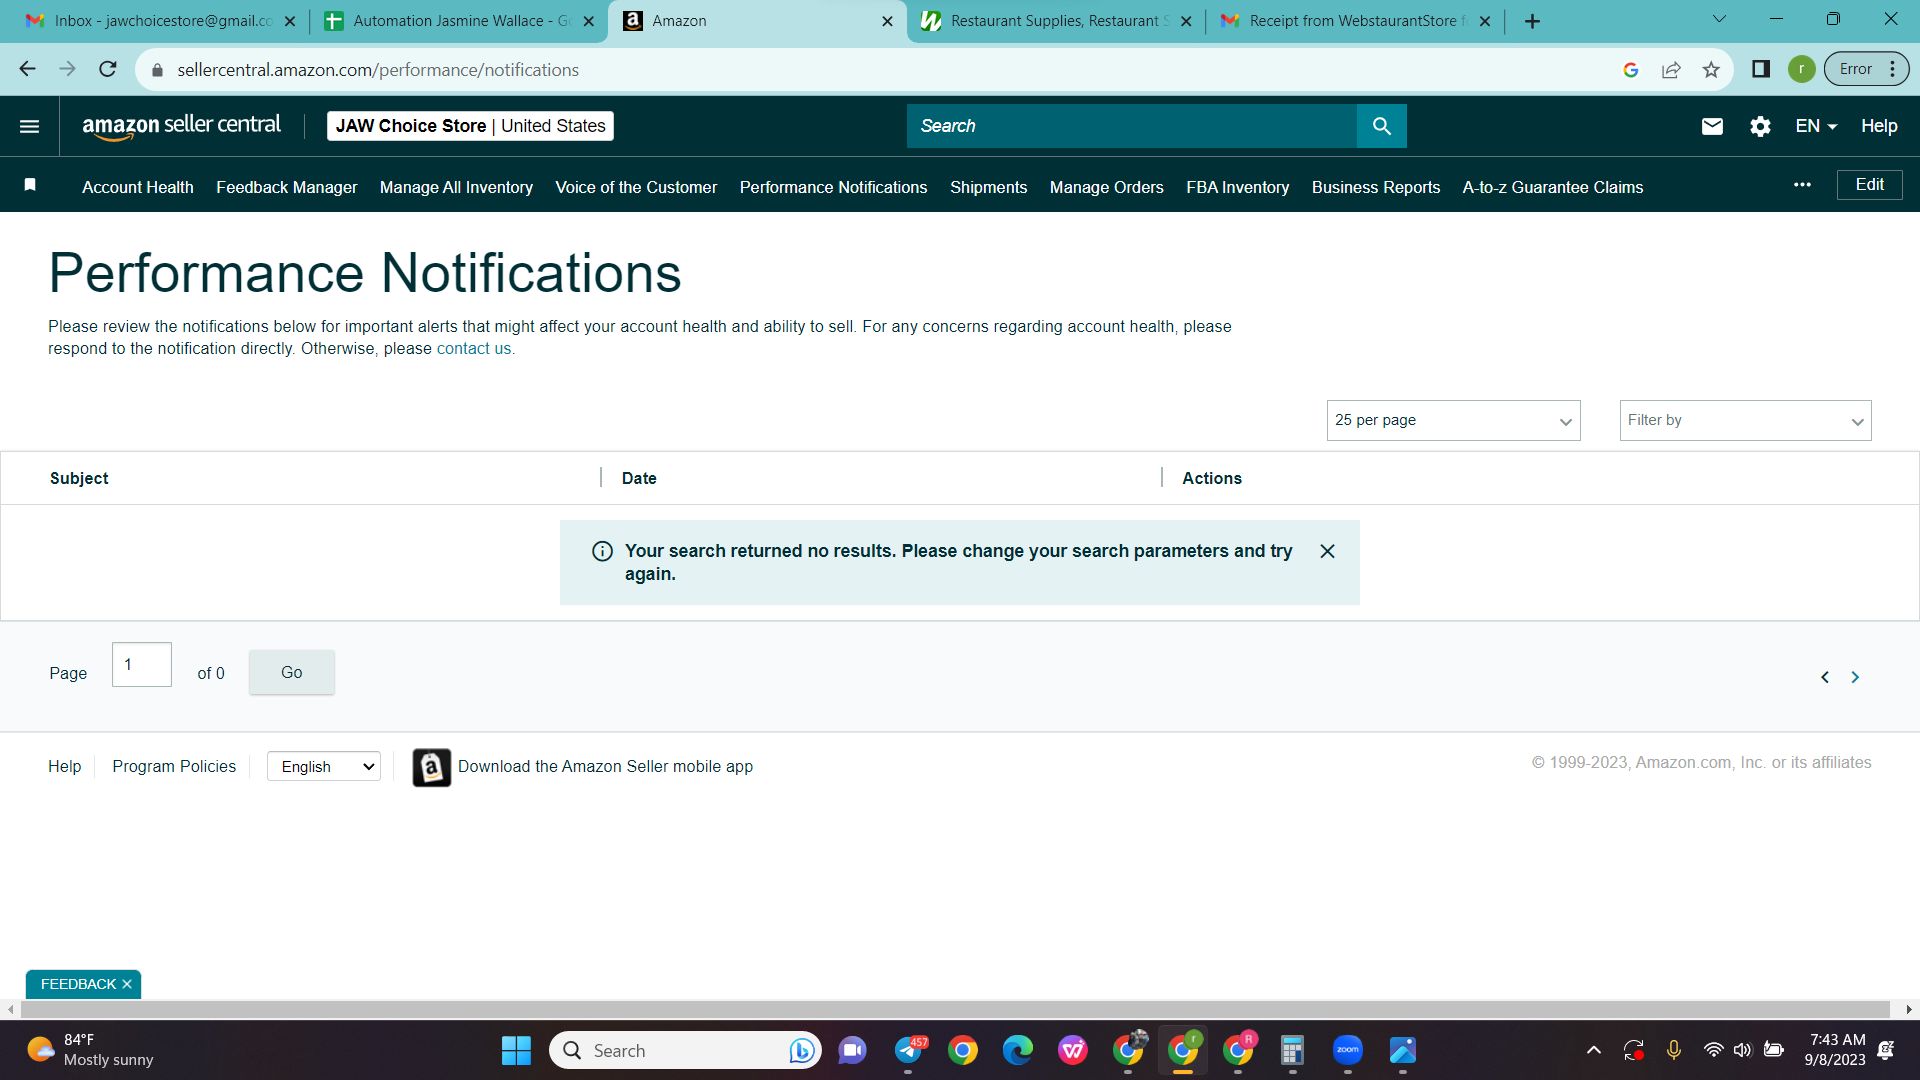Expand the EN language menu

1816,126
